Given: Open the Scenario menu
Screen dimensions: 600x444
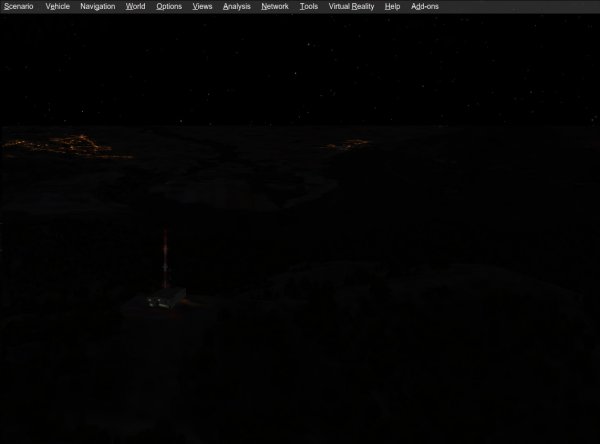Looking at the screenshot, I should pos(18,7).
